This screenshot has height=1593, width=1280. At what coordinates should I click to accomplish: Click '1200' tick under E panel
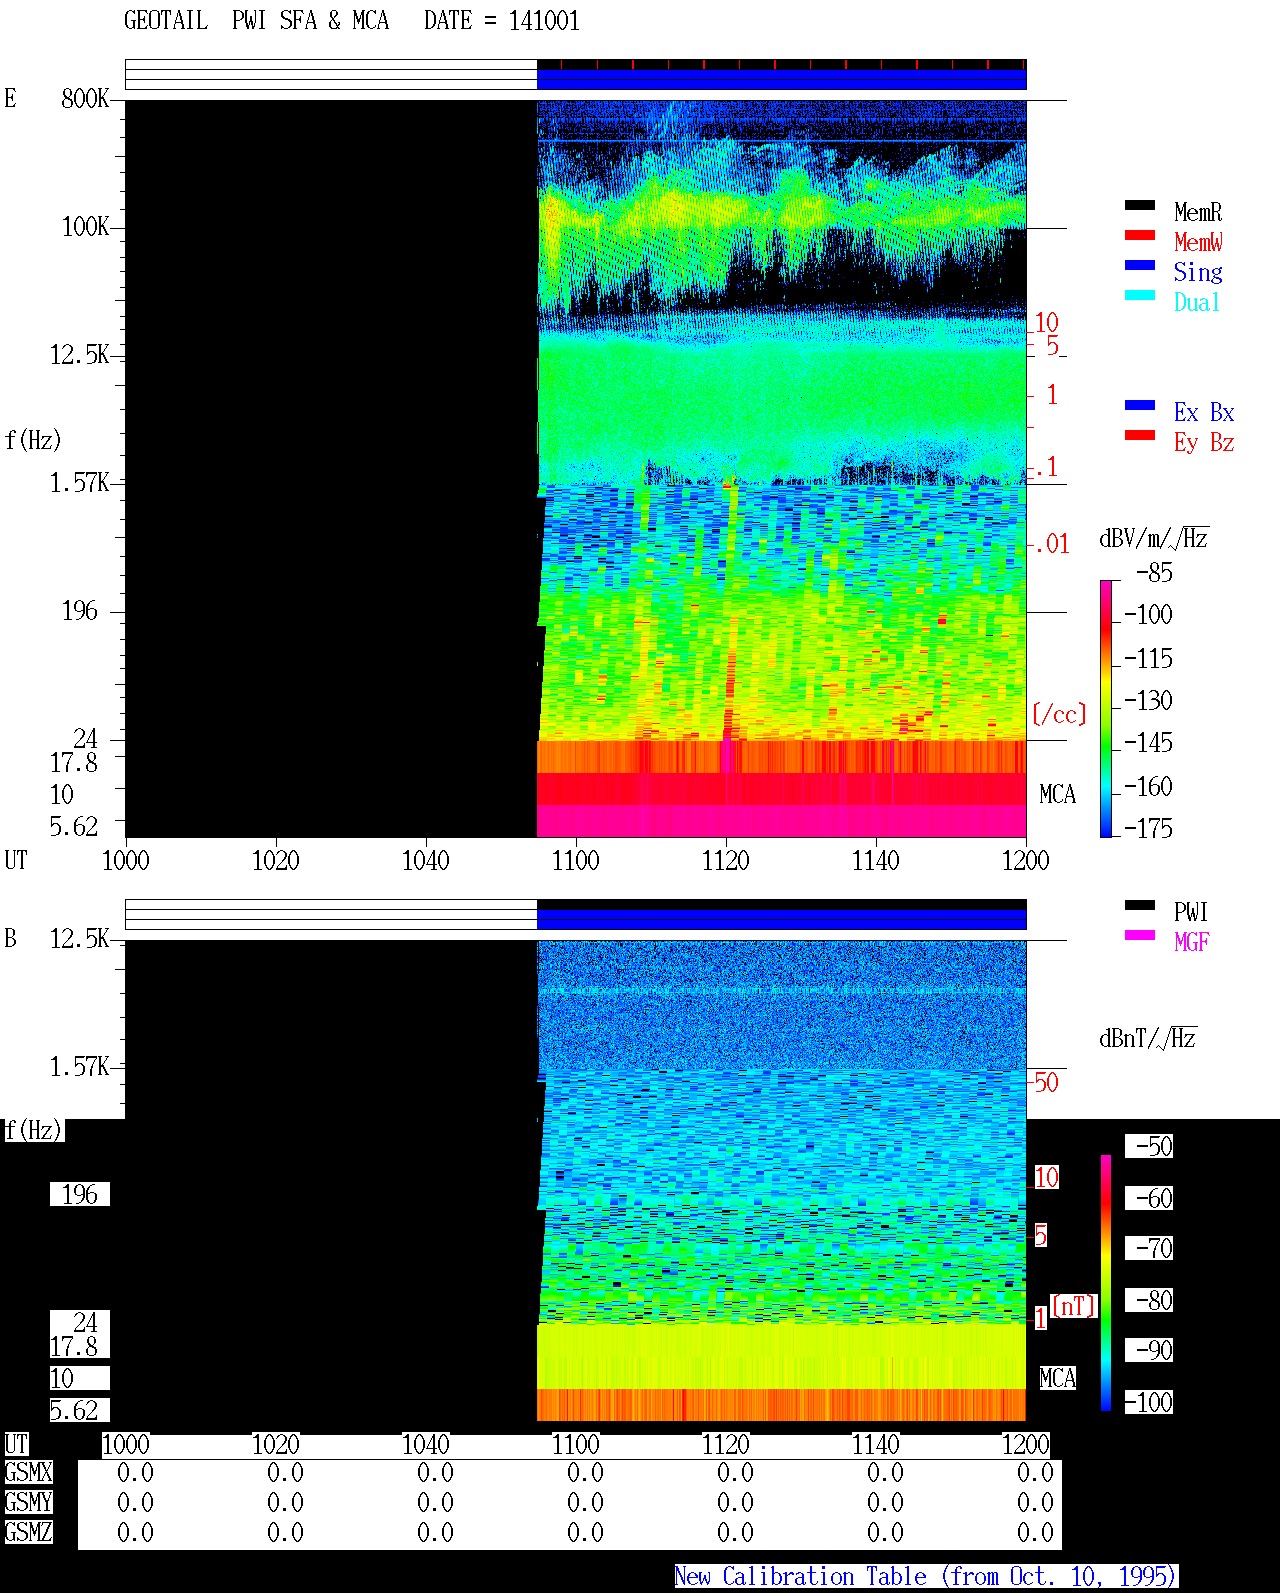click(x=1025, y=860)
